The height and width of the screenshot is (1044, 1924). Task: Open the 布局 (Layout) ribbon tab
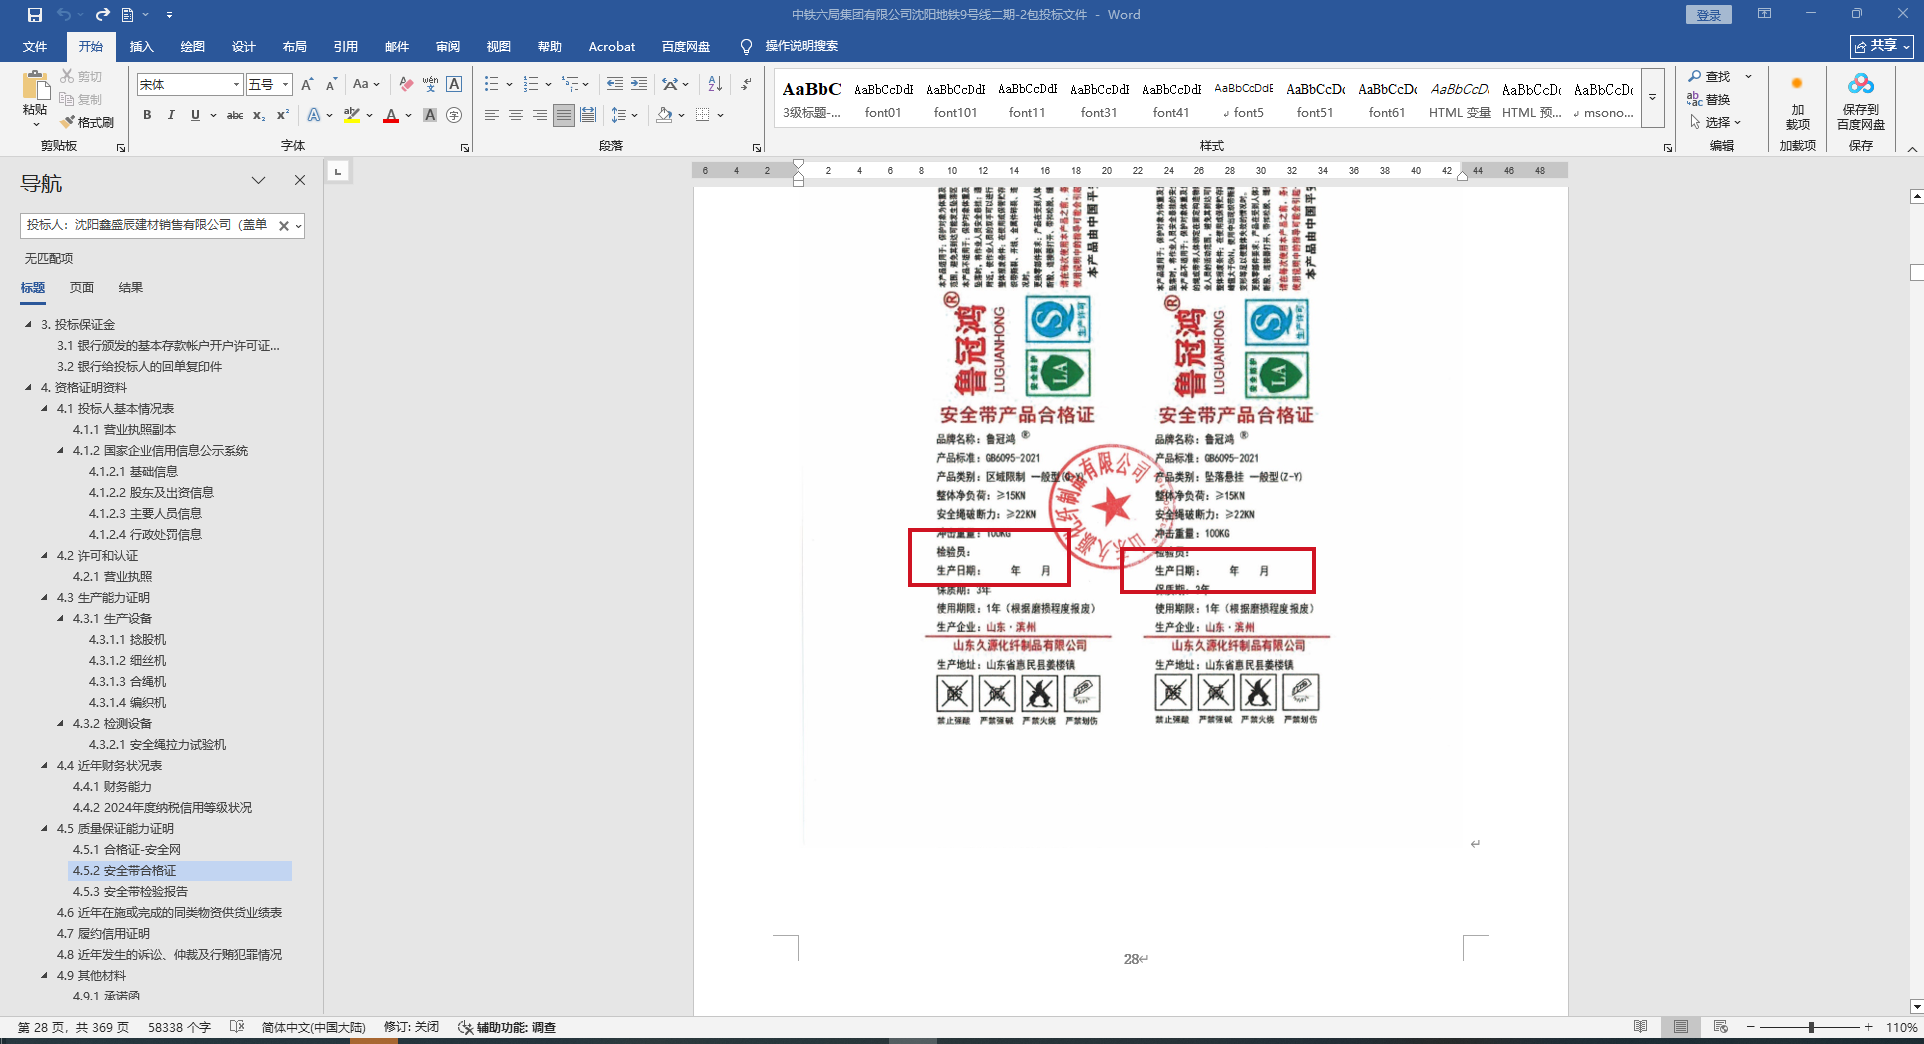(295, 47)
